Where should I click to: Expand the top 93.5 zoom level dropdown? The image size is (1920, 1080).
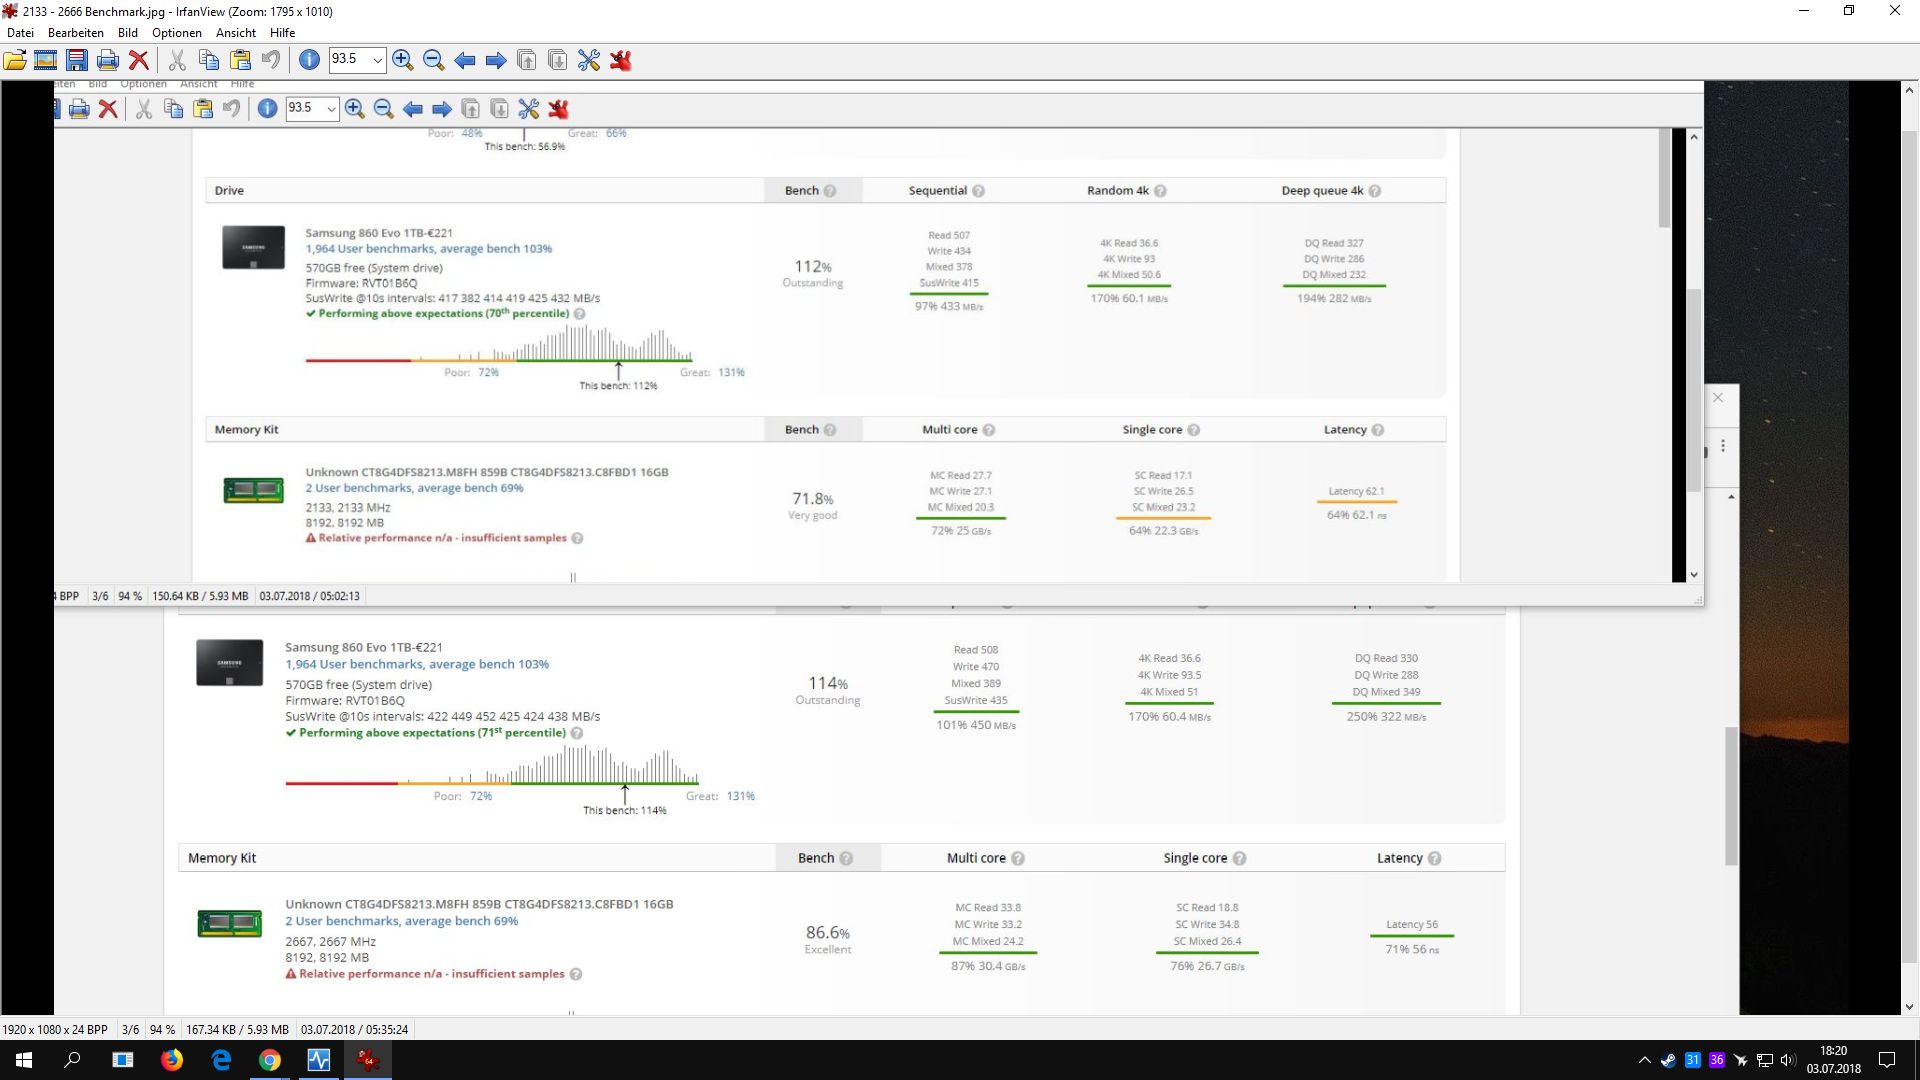tap(377, 60)
